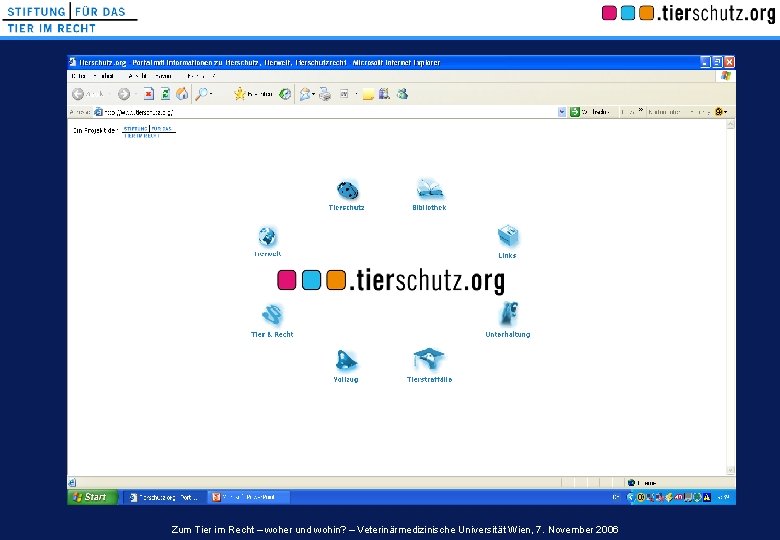Open the Bearbeiten menu
Image resolution: width=780 pixels, height=540 pixels.
(104, 76)
